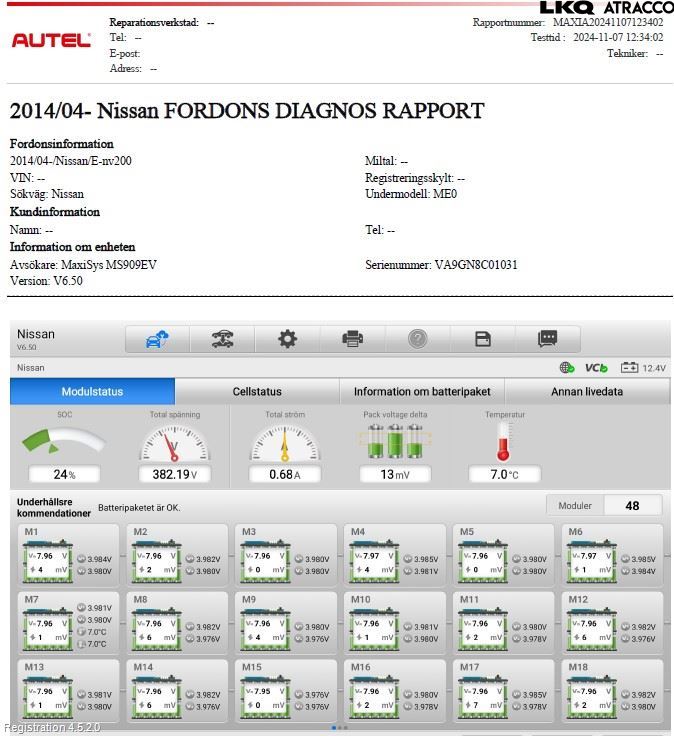
Task: Open the Information om batteripaket tab
Action: click(x=422, y=392)
